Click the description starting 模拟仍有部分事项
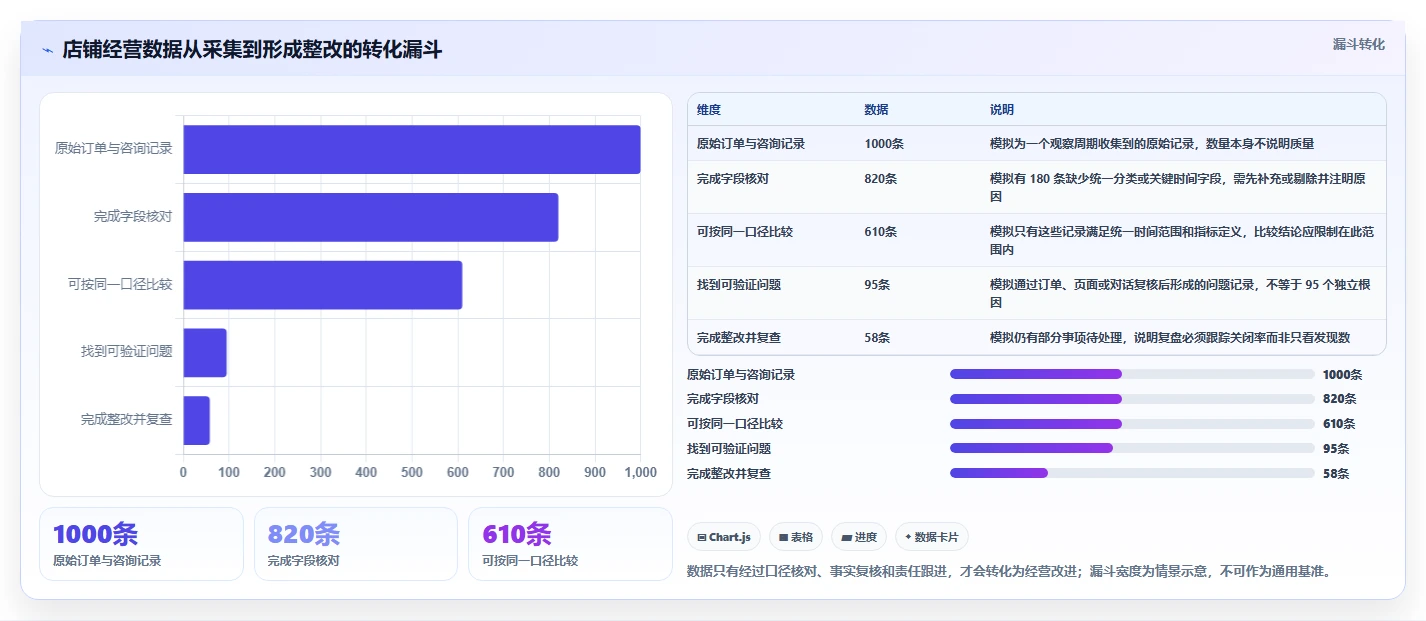The height and width of the screenshot is (621, 1426). click(x=1170, y=338)
